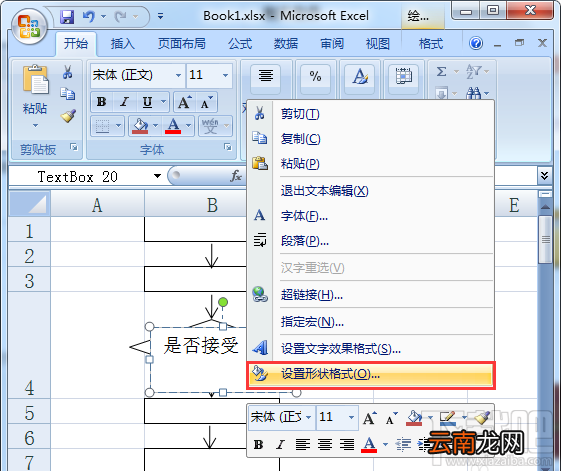This screenshot has width=561, height=471.
Task: Open the underline style dropdown
Action: point(163,102)
